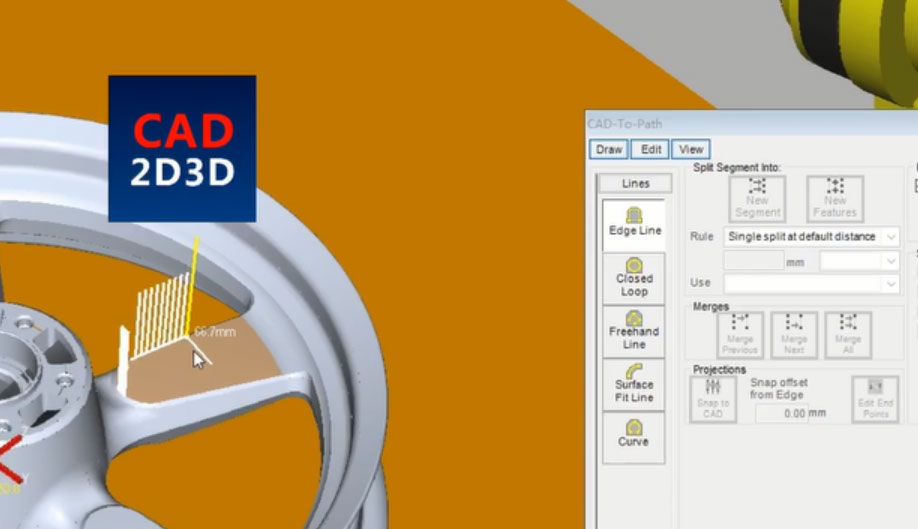Image resolution: width=918 pixels, height=529 pixels.
Task: Click the Snap to CAD icon
Action: [713, 399]
